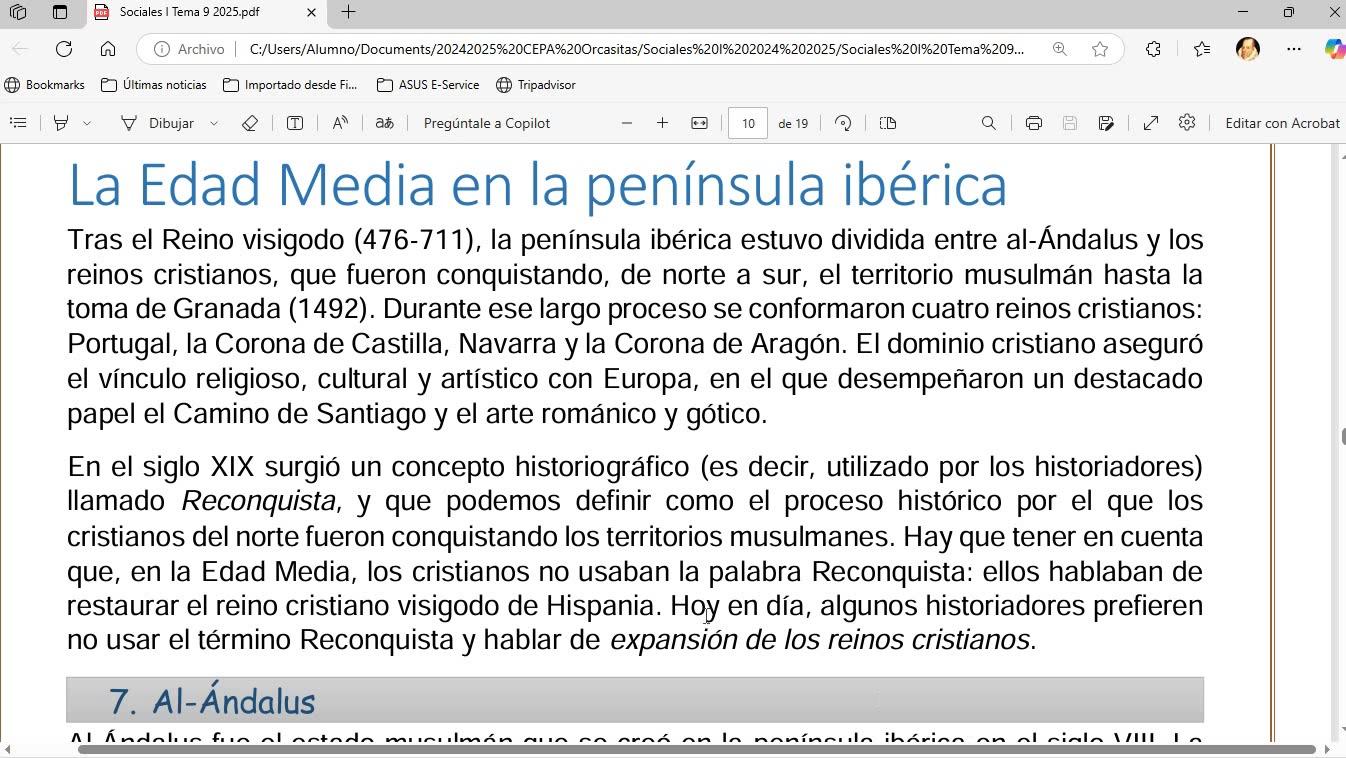Viewport: 1346px width, 758px height.
Task: Open the Importado desde Fi... bookmarks folder
Action: pyautogui.click(x=290, y=85)
